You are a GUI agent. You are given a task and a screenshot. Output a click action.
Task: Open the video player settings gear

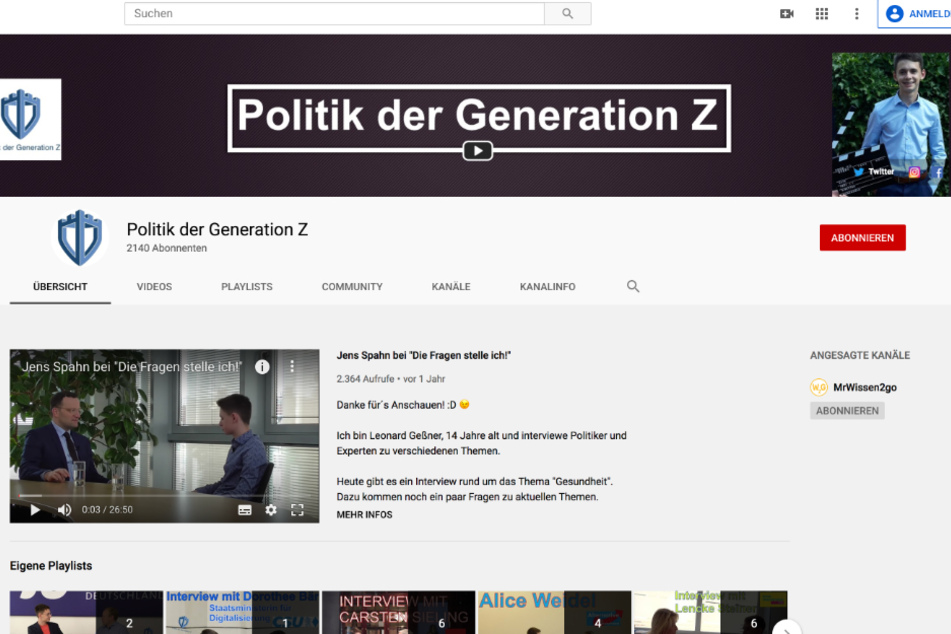pyautogui.click(x=271, y=510)
